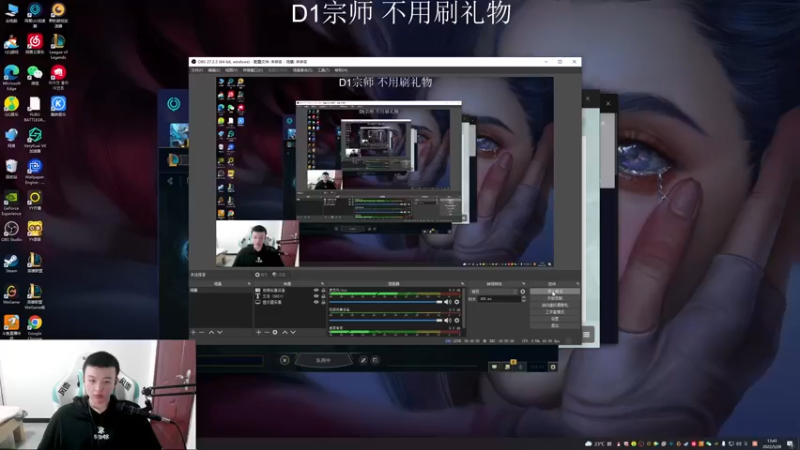Open Steam desktop shortcut

coord(11,261)
